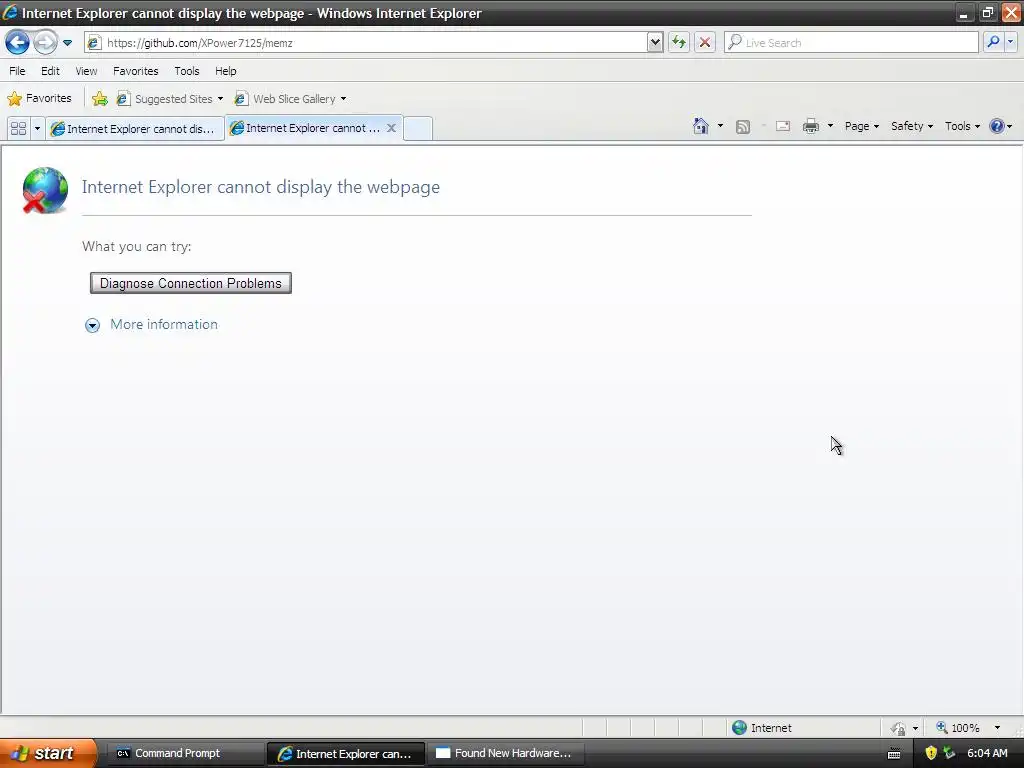Click the globe error icon
The height and width of the screenshot is (768, 1024).
44,190
